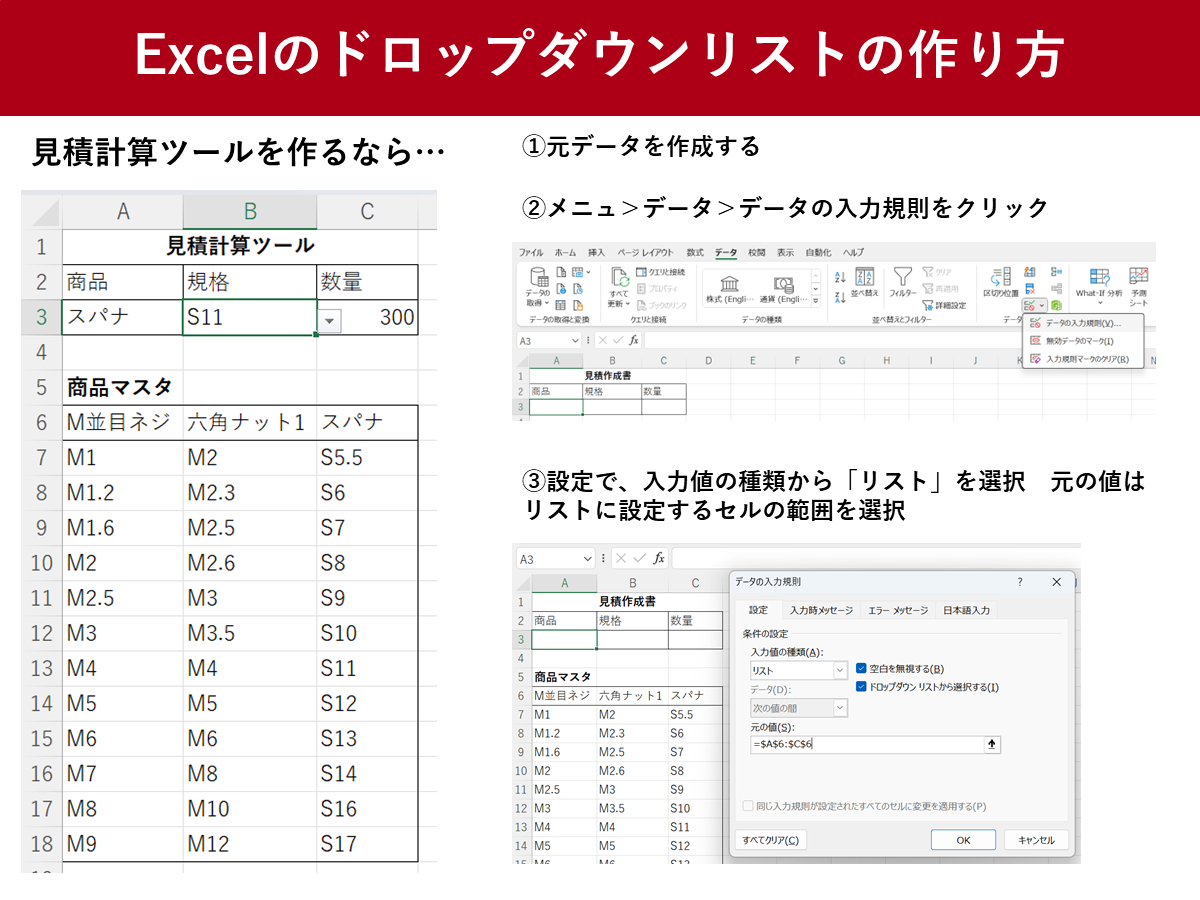
Task: Select データの入力規則(V)... menu entry
Action: tap(1082, 324)
